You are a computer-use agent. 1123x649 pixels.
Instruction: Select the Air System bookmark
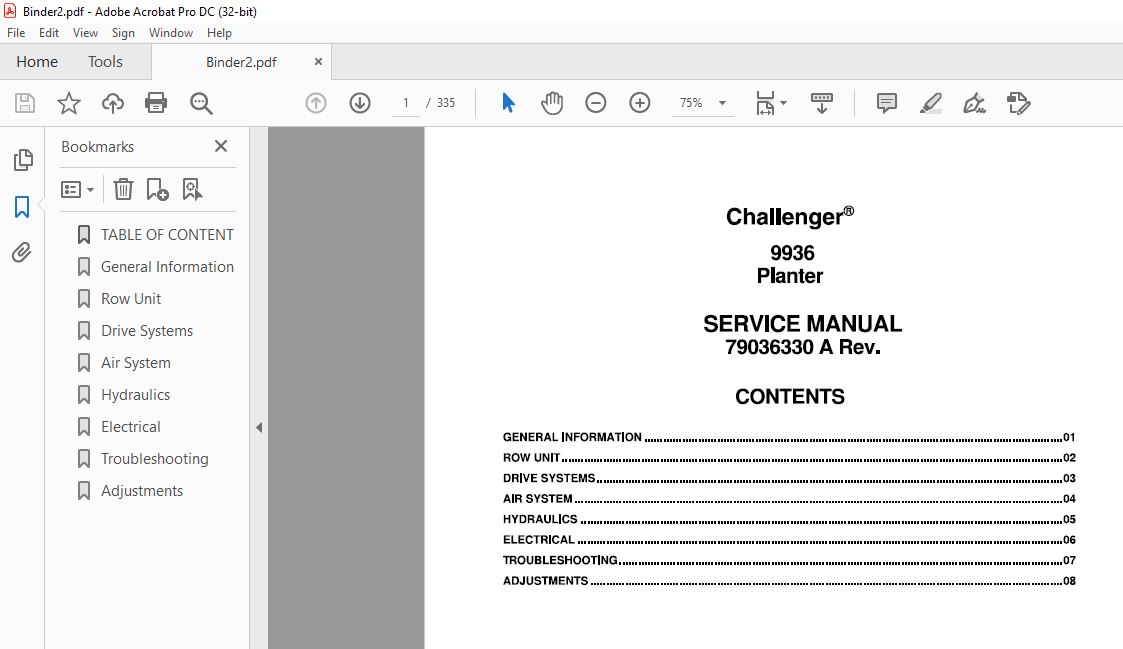click(135, 362)
